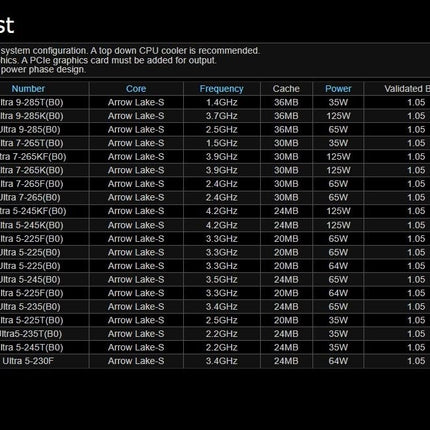Click 24MB cache in the 5-235(B0) row
Viewport: 430px width, 430px height.
click(286, 307)
